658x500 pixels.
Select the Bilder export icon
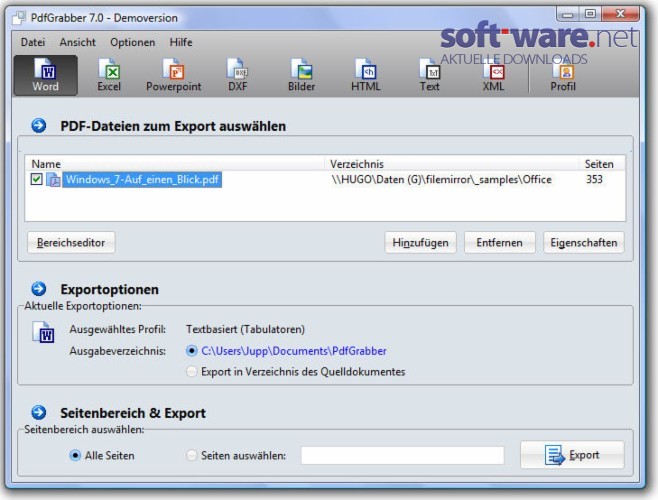pyautogui.click(x=301, y=76)
